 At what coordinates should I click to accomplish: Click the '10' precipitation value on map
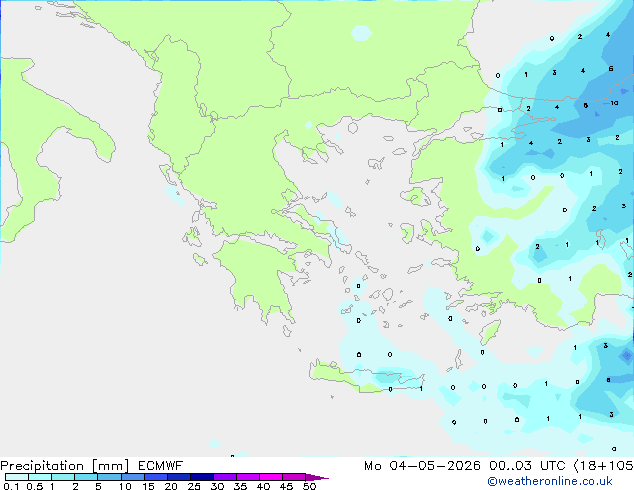coord(615,103)
